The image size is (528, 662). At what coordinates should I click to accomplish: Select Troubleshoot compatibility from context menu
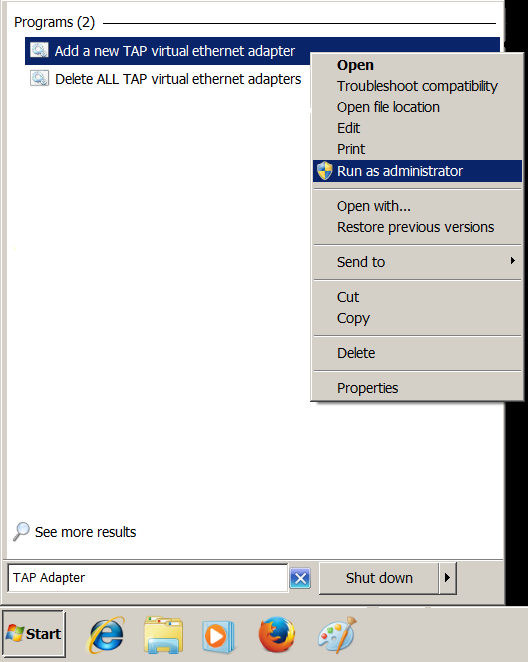click(x=417, y=86)
